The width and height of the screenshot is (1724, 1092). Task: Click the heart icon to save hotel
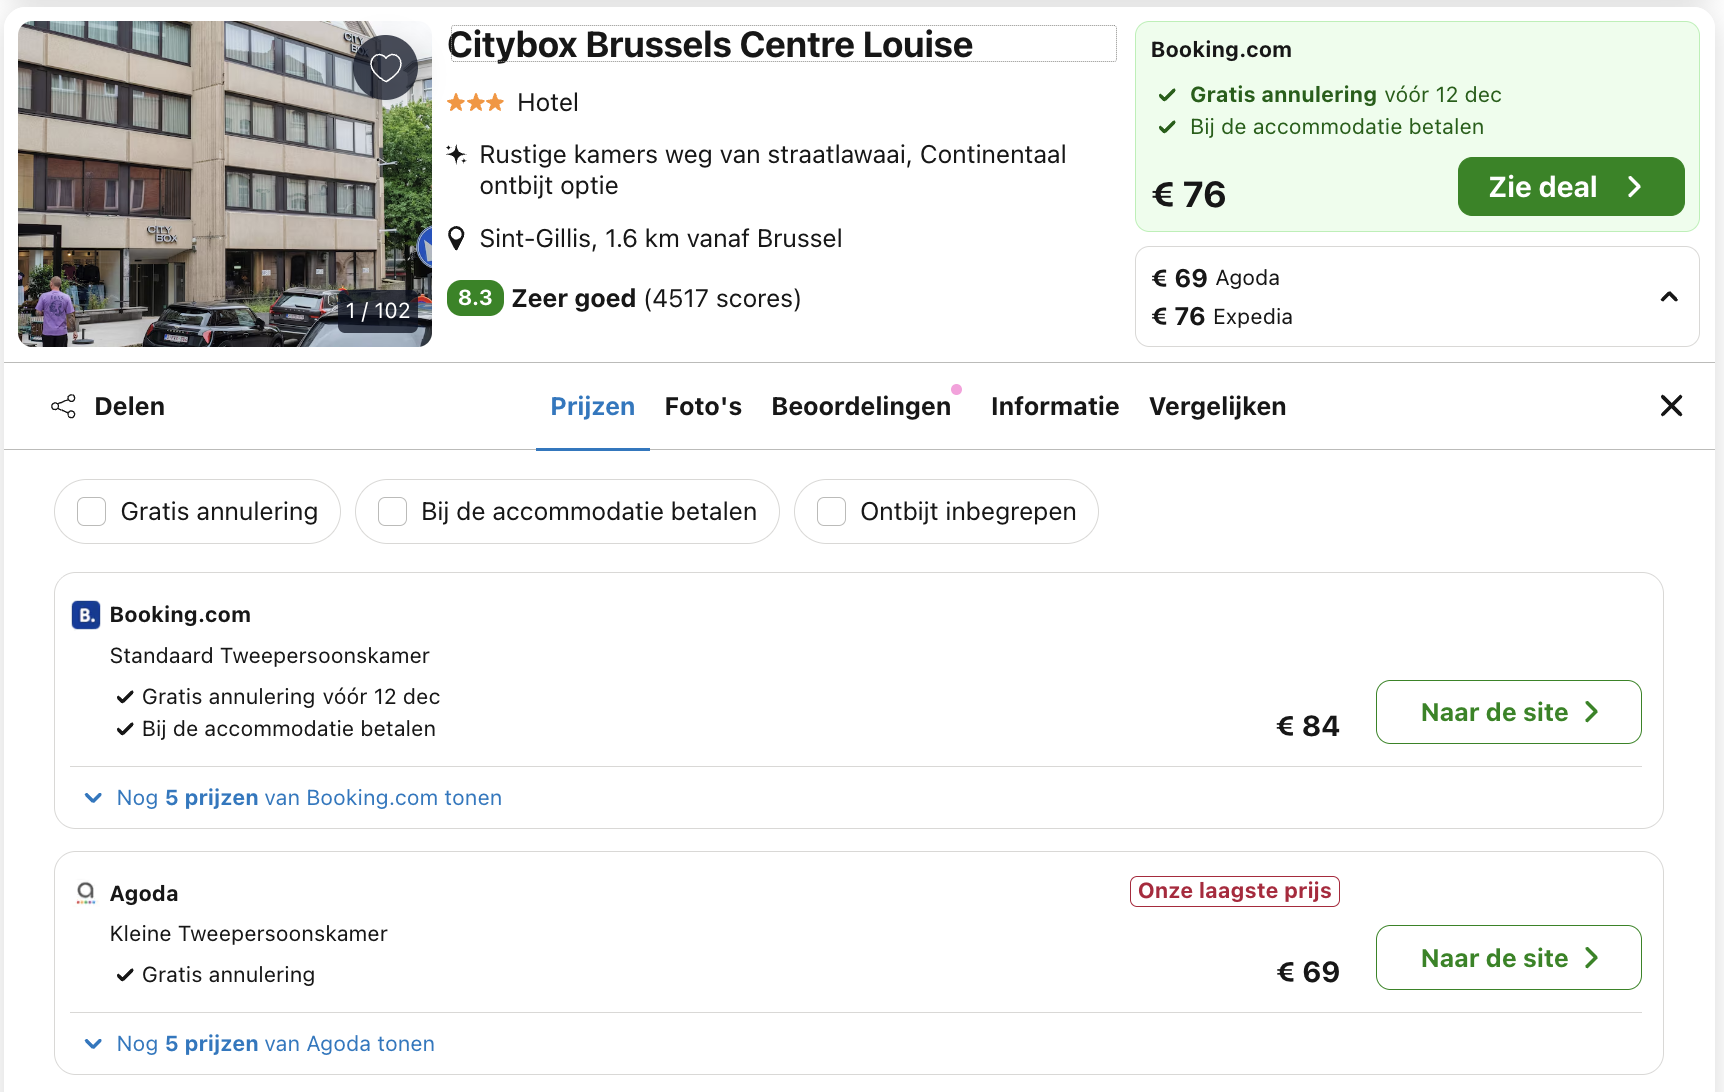385,67
